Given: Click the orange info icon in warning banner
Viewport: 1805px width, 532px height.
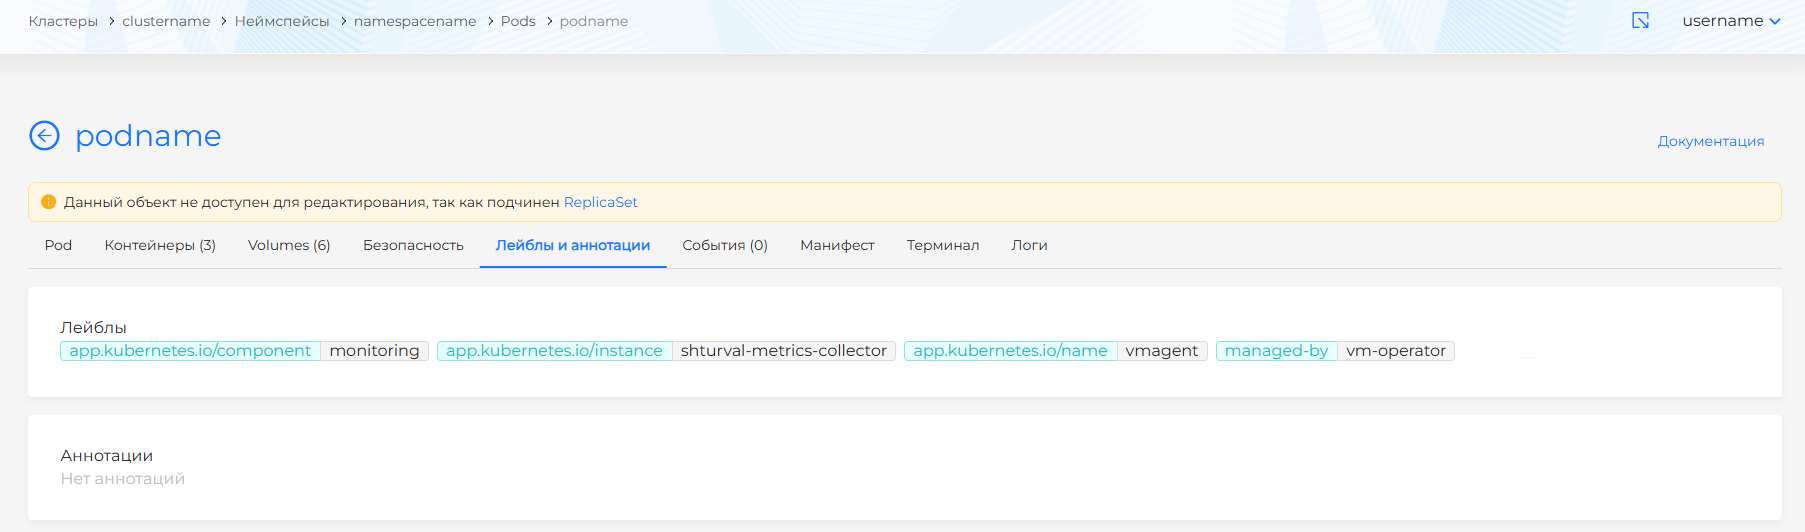Looking at the screenshot, I should point(48,202).
